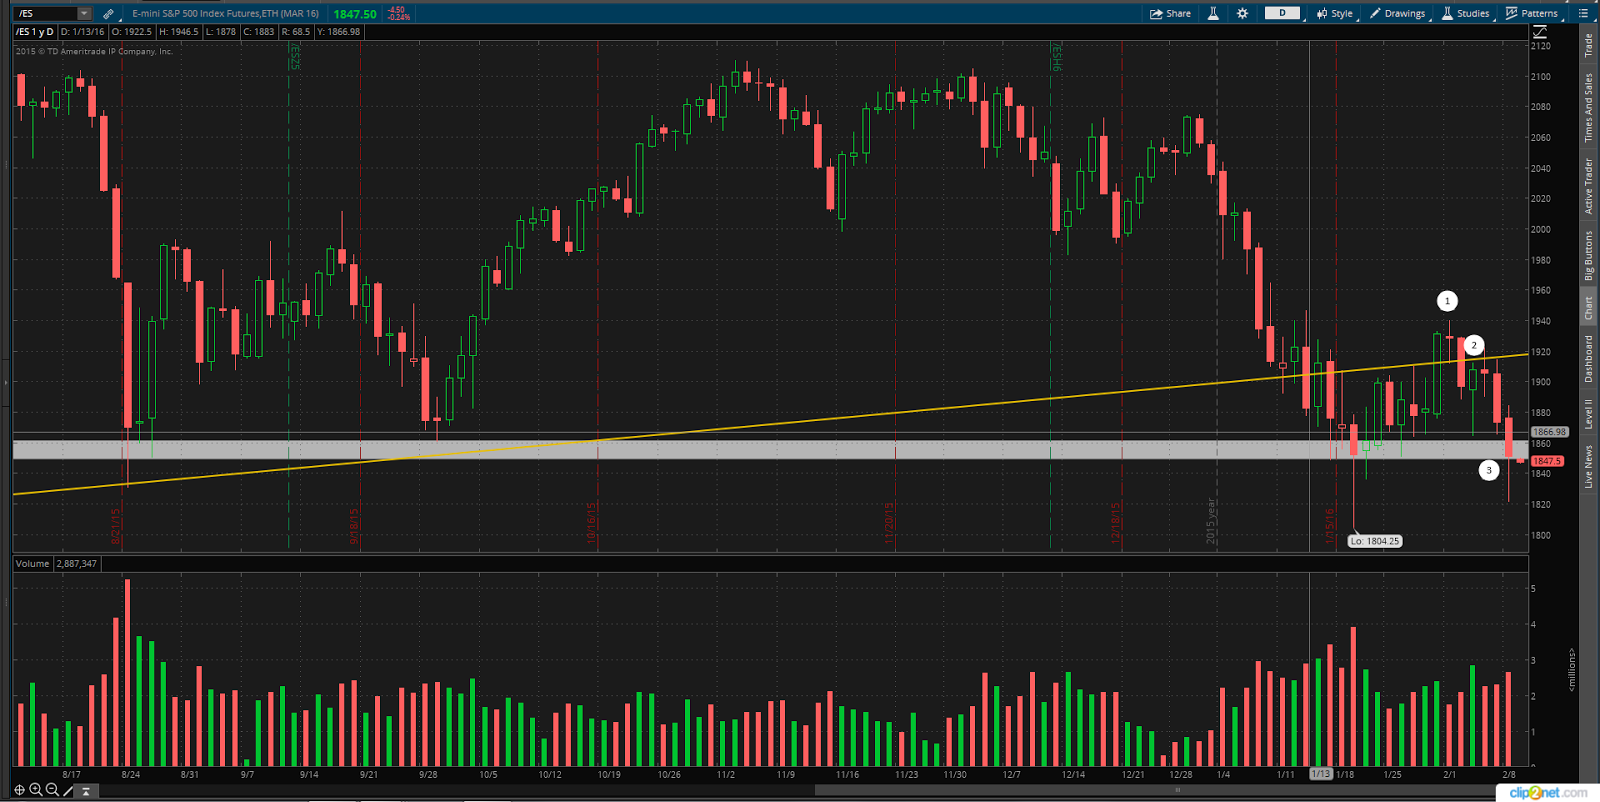Select the line drawing tool icon
This screenshot has height=802, width=1600.
tap(68, 790)
